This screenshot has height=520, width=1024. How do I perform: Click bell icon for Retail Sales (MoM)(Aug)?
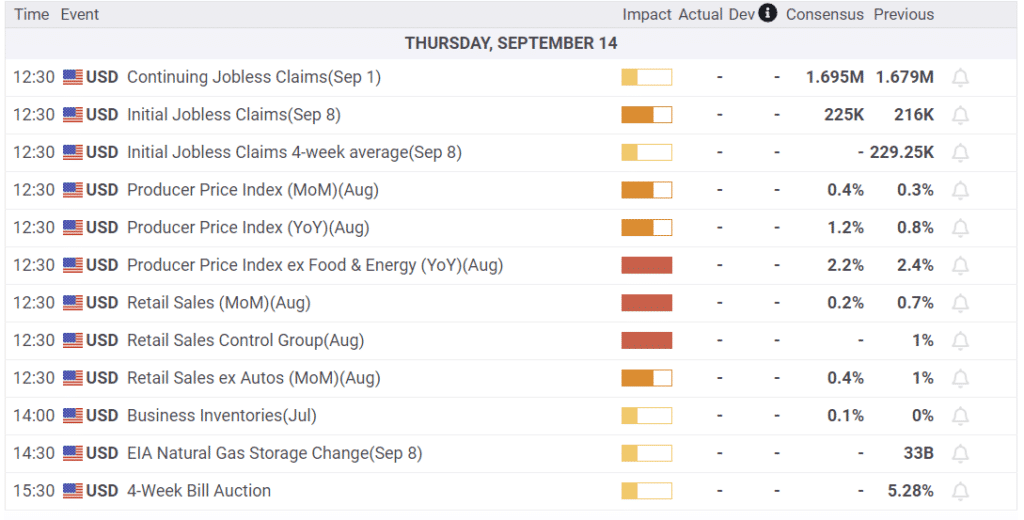pos(960,304)
